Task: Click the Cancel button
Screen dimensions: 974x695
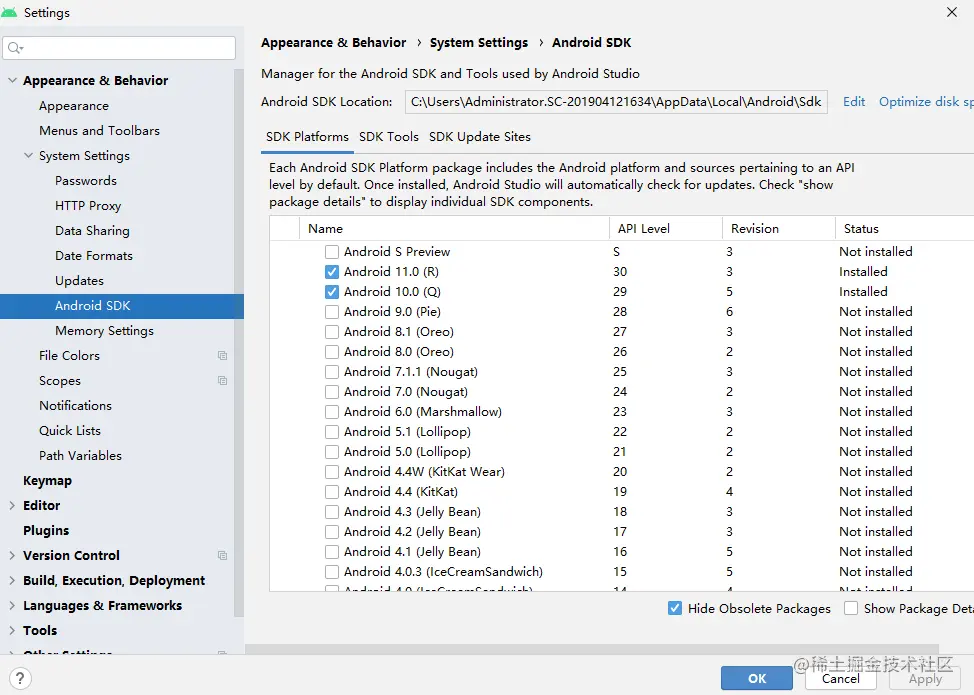Action: click(x=840, y=678)
